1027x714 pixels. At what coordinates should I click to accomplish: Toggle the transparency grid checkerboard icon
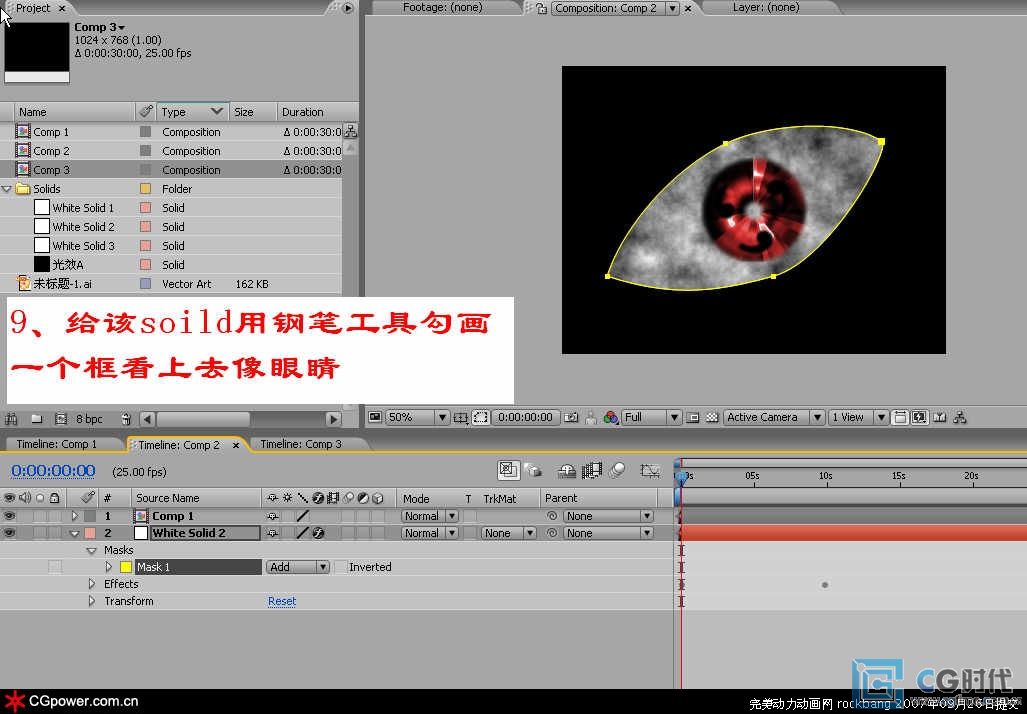coord(711,417)
